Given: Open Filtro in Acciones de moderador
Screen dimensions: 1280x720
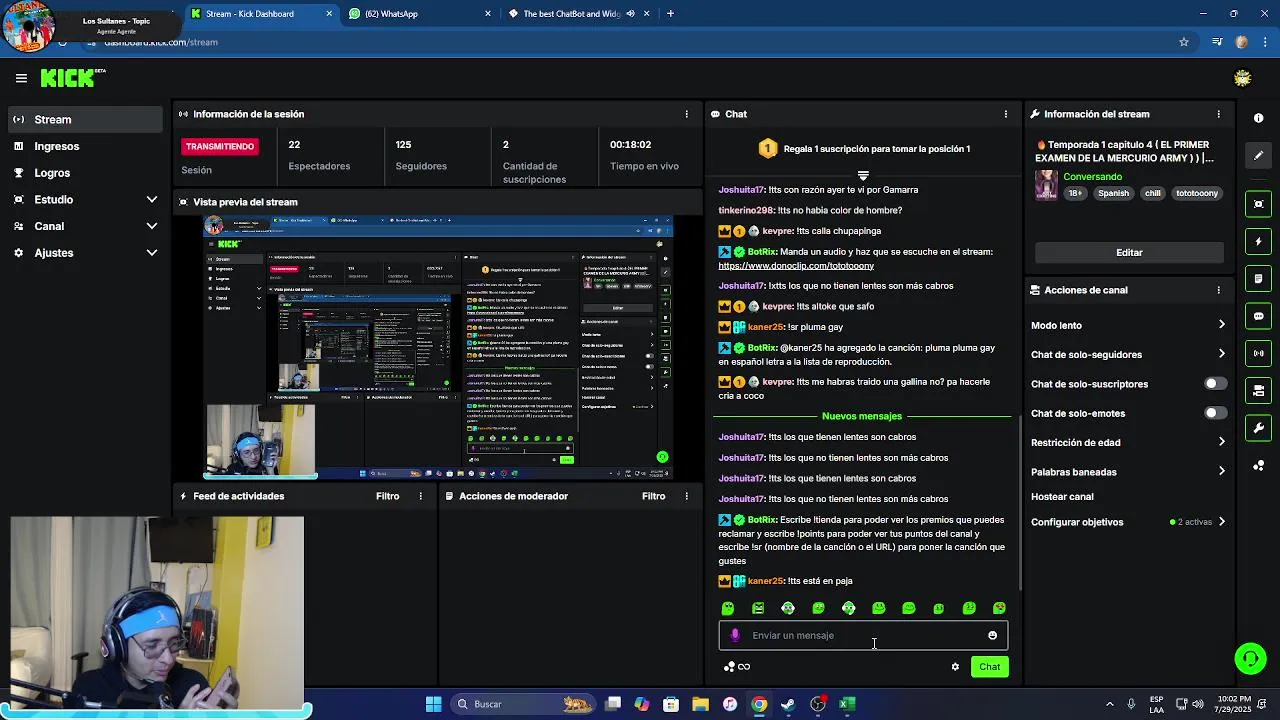Looking at the screenshot, I should [653, 496].
